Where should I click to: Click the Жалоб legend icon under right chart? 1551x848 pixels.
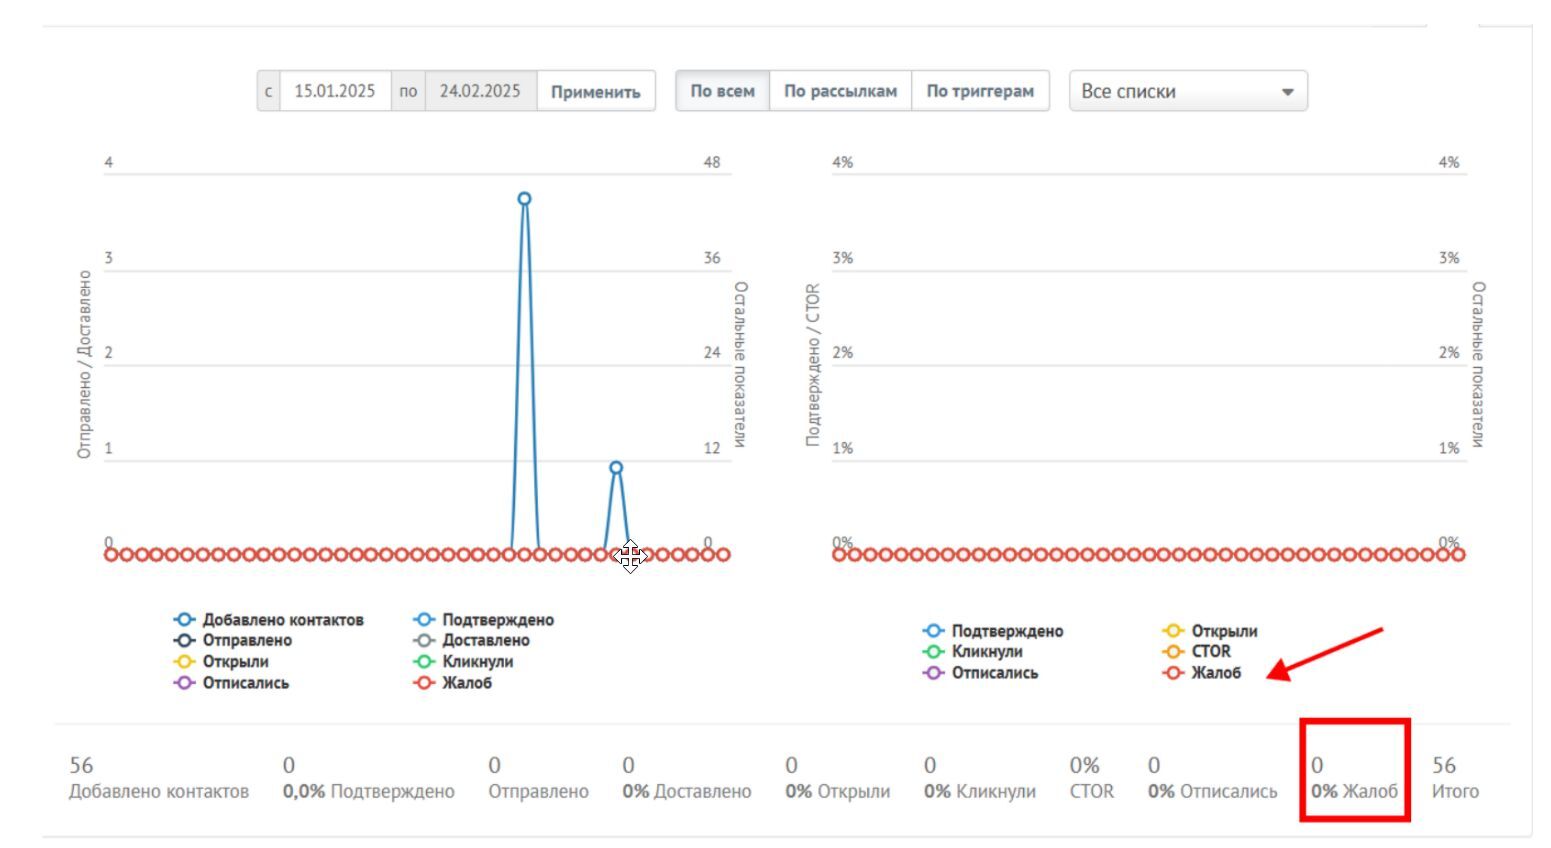coord(1173,673)
